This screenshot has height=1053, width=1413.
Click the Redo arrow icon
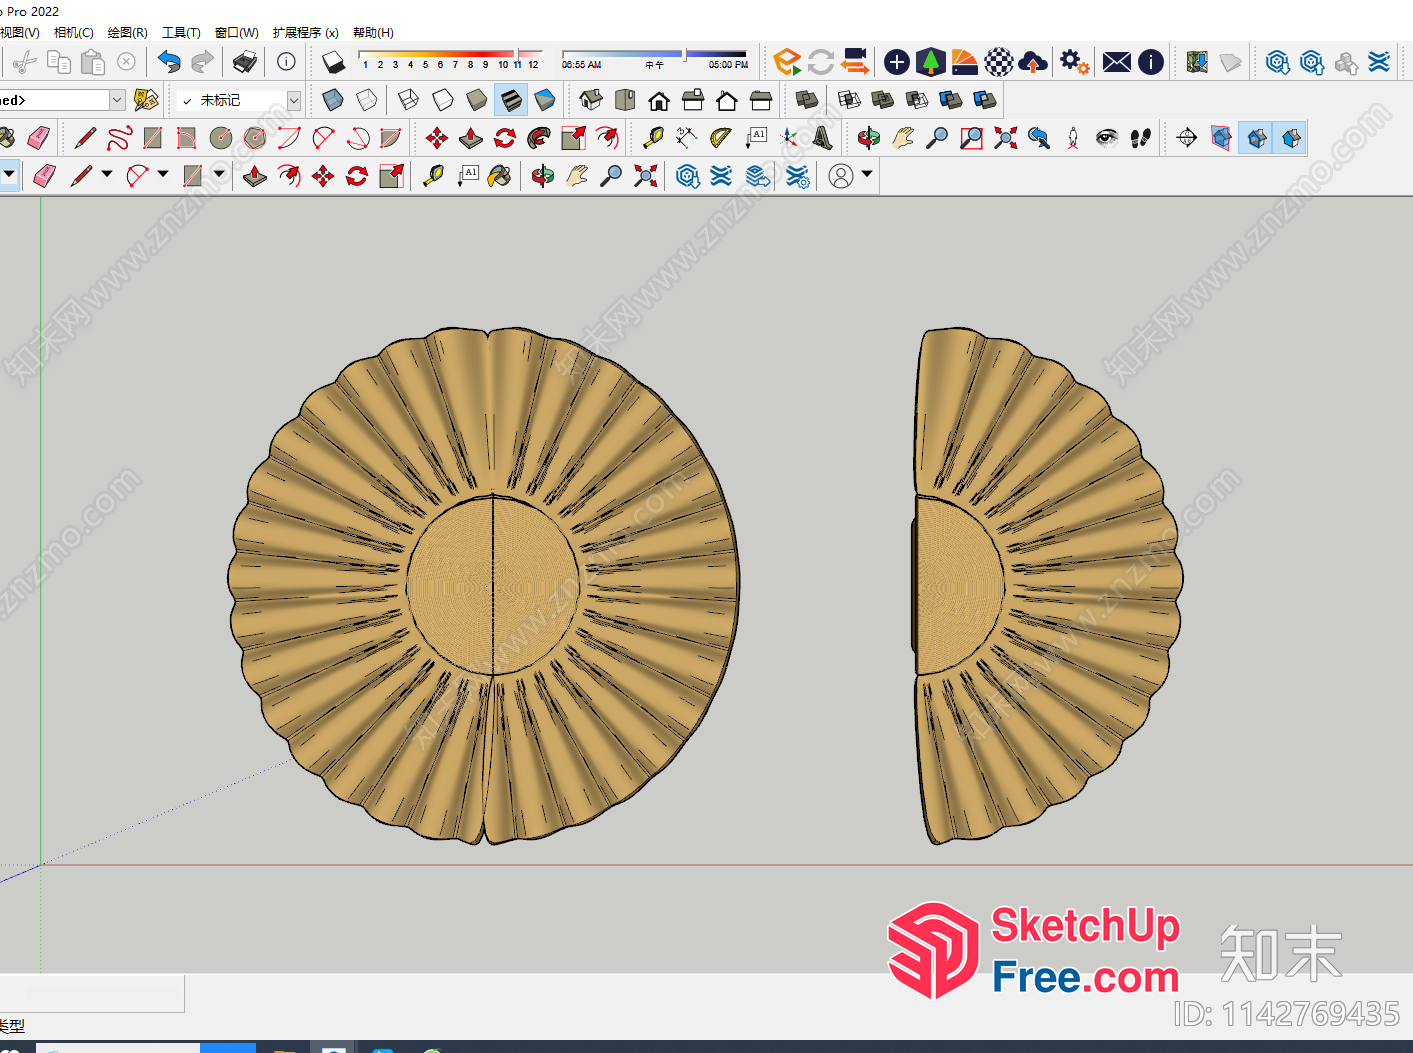point(202,62)
